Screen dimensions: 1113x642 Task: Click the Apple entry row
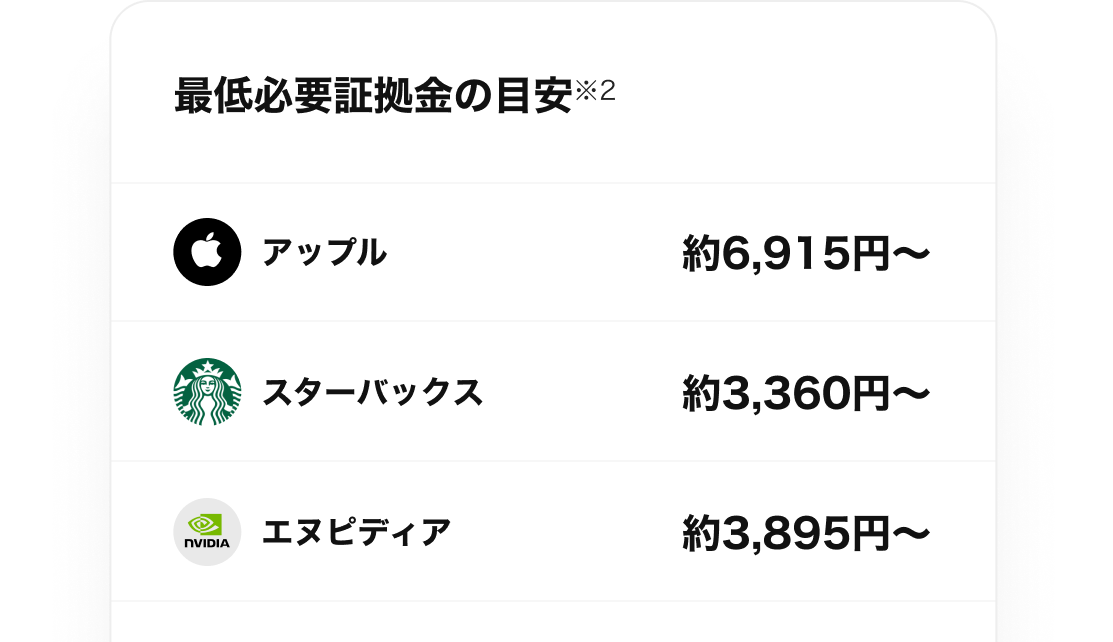point(556,250)
